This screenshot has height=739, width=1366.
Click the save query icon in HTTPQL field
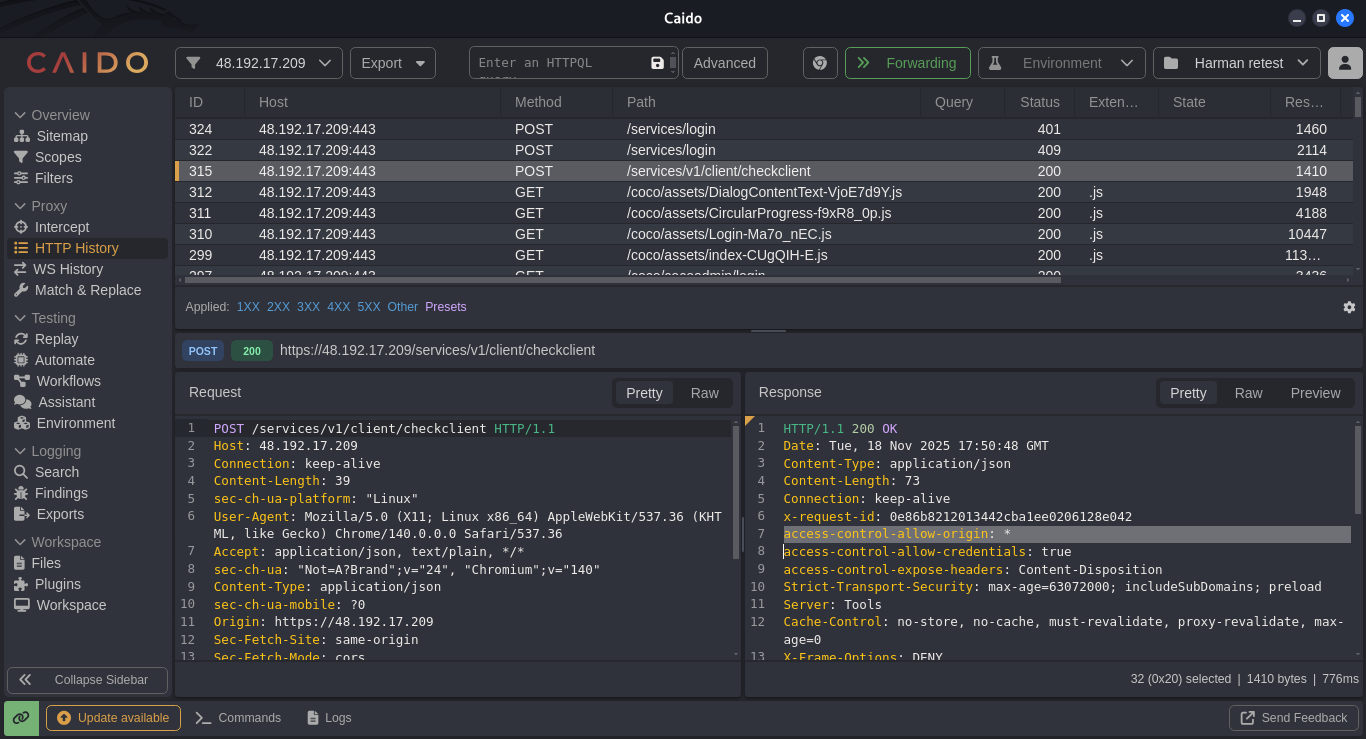click(x=657, y=63)
